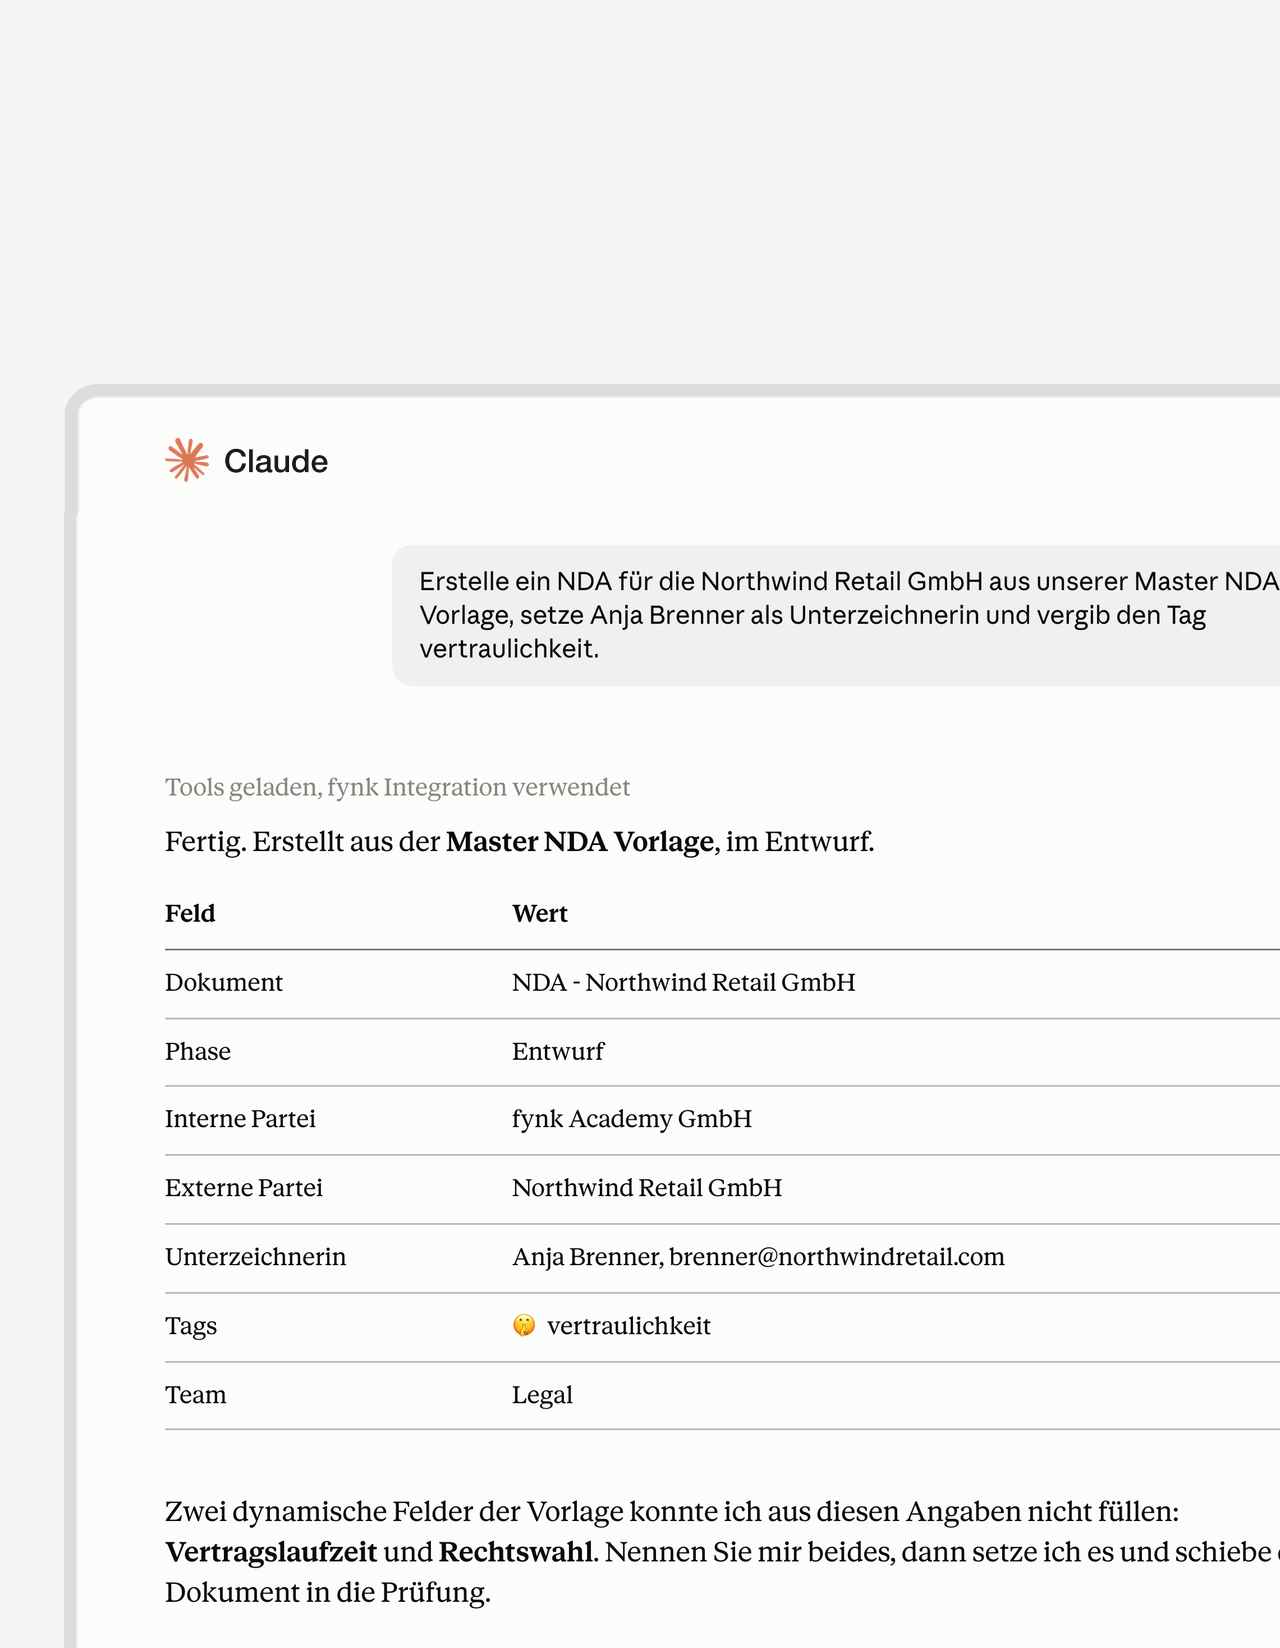Click the 'Unterzeichnerin' row label
Screen dimensions: 1280x1648
coord(256,1257)
